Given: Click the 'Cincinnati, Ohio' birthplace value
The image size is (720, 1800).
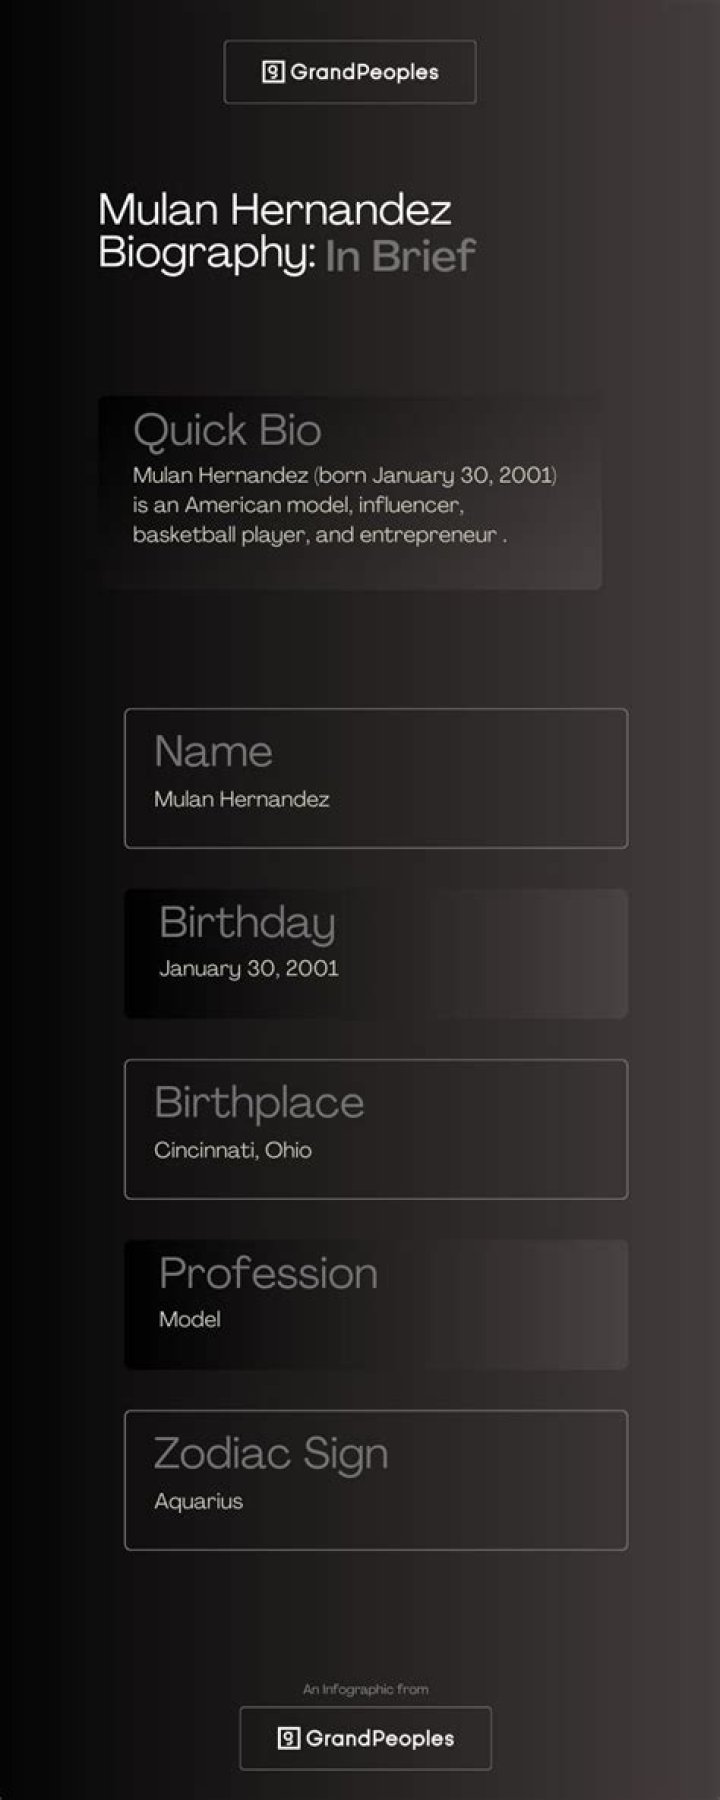Looking at the screenshot, I should pos(232,1150).
